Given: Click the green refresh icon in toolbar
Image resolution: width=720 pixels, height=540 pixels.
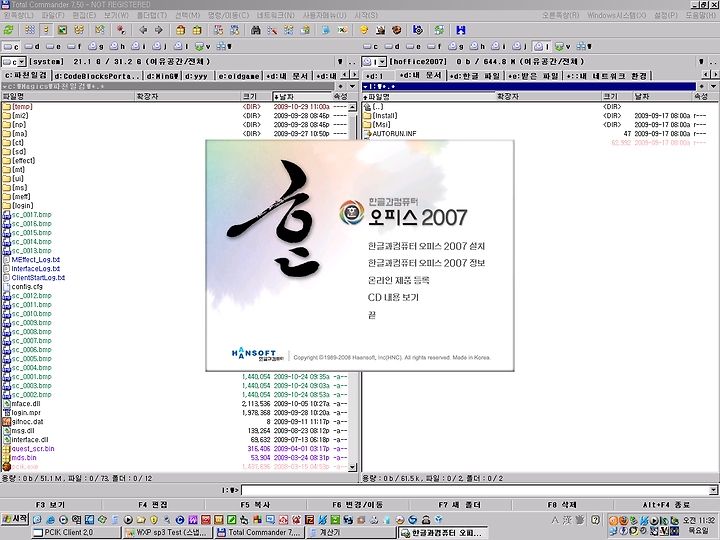Looking at the screenshot, I should tap(8, 30).
